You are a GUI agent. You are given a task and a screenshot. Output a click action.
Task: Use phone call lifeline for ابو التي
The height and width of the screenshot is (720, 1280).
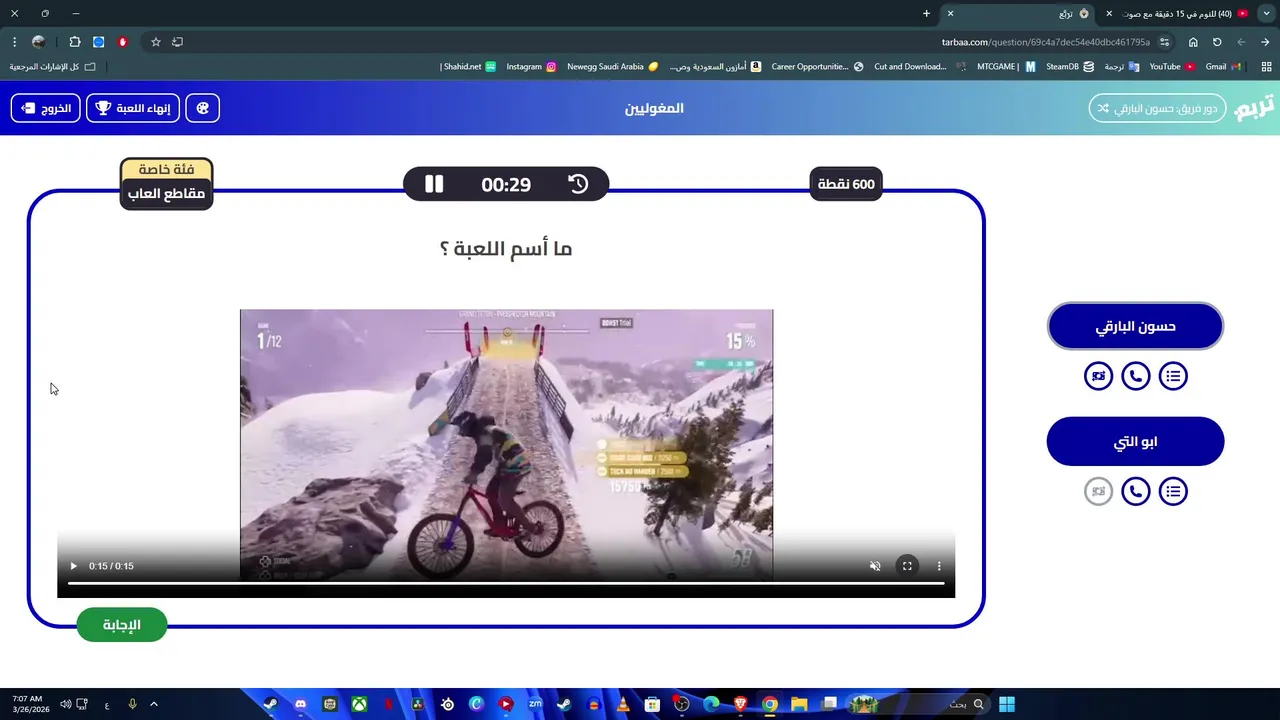[1136, 491]
